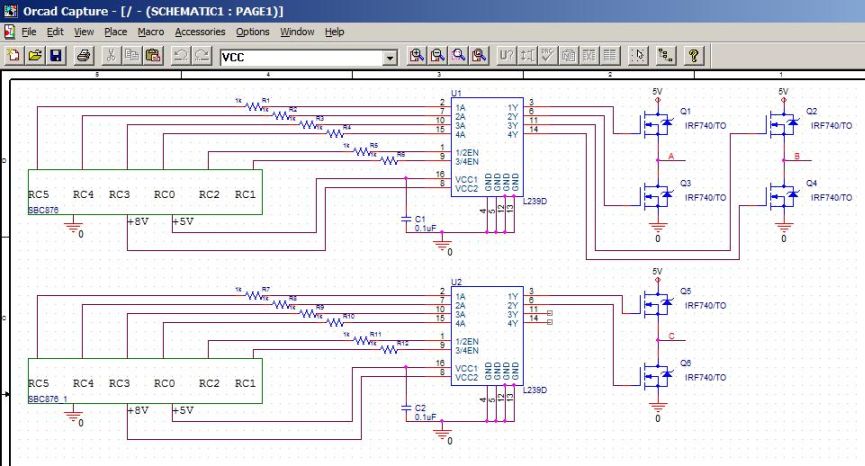Open the Macro menu

click(x=151, y=32)
